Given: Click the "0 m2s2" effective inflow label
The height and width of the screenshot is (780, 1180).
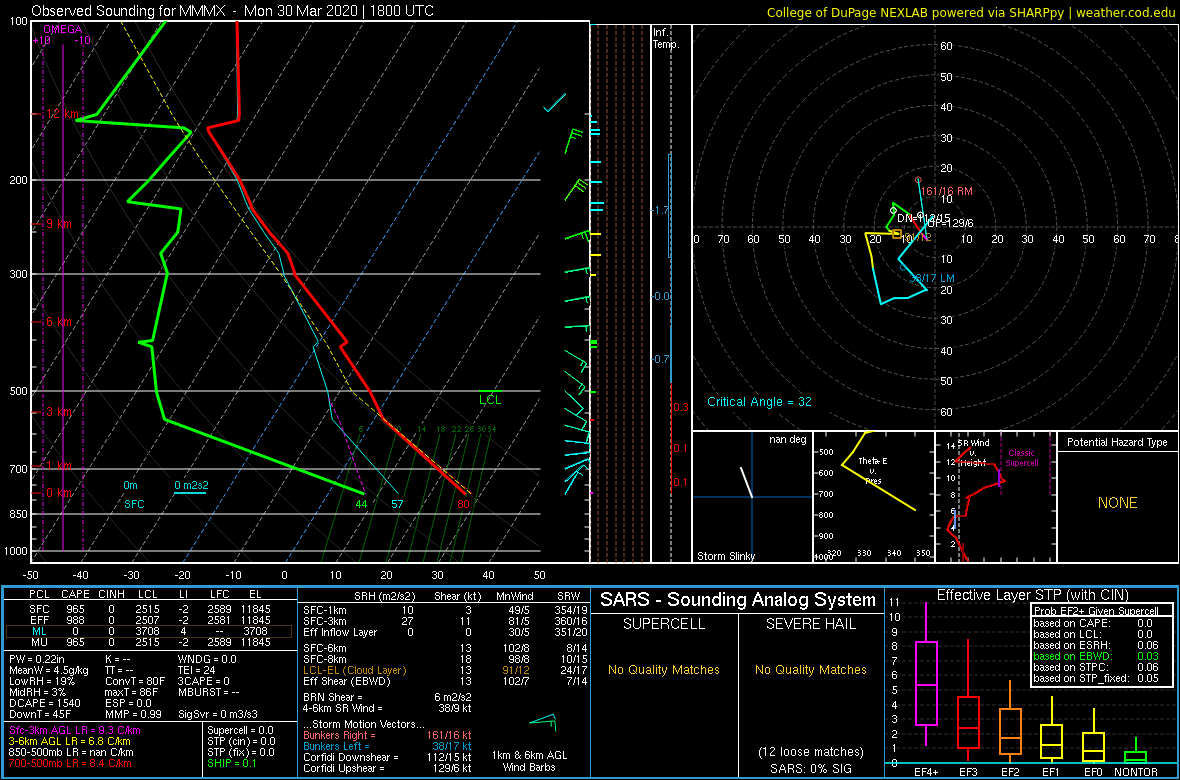Looking at the screenshot, I should click(190, 486).
